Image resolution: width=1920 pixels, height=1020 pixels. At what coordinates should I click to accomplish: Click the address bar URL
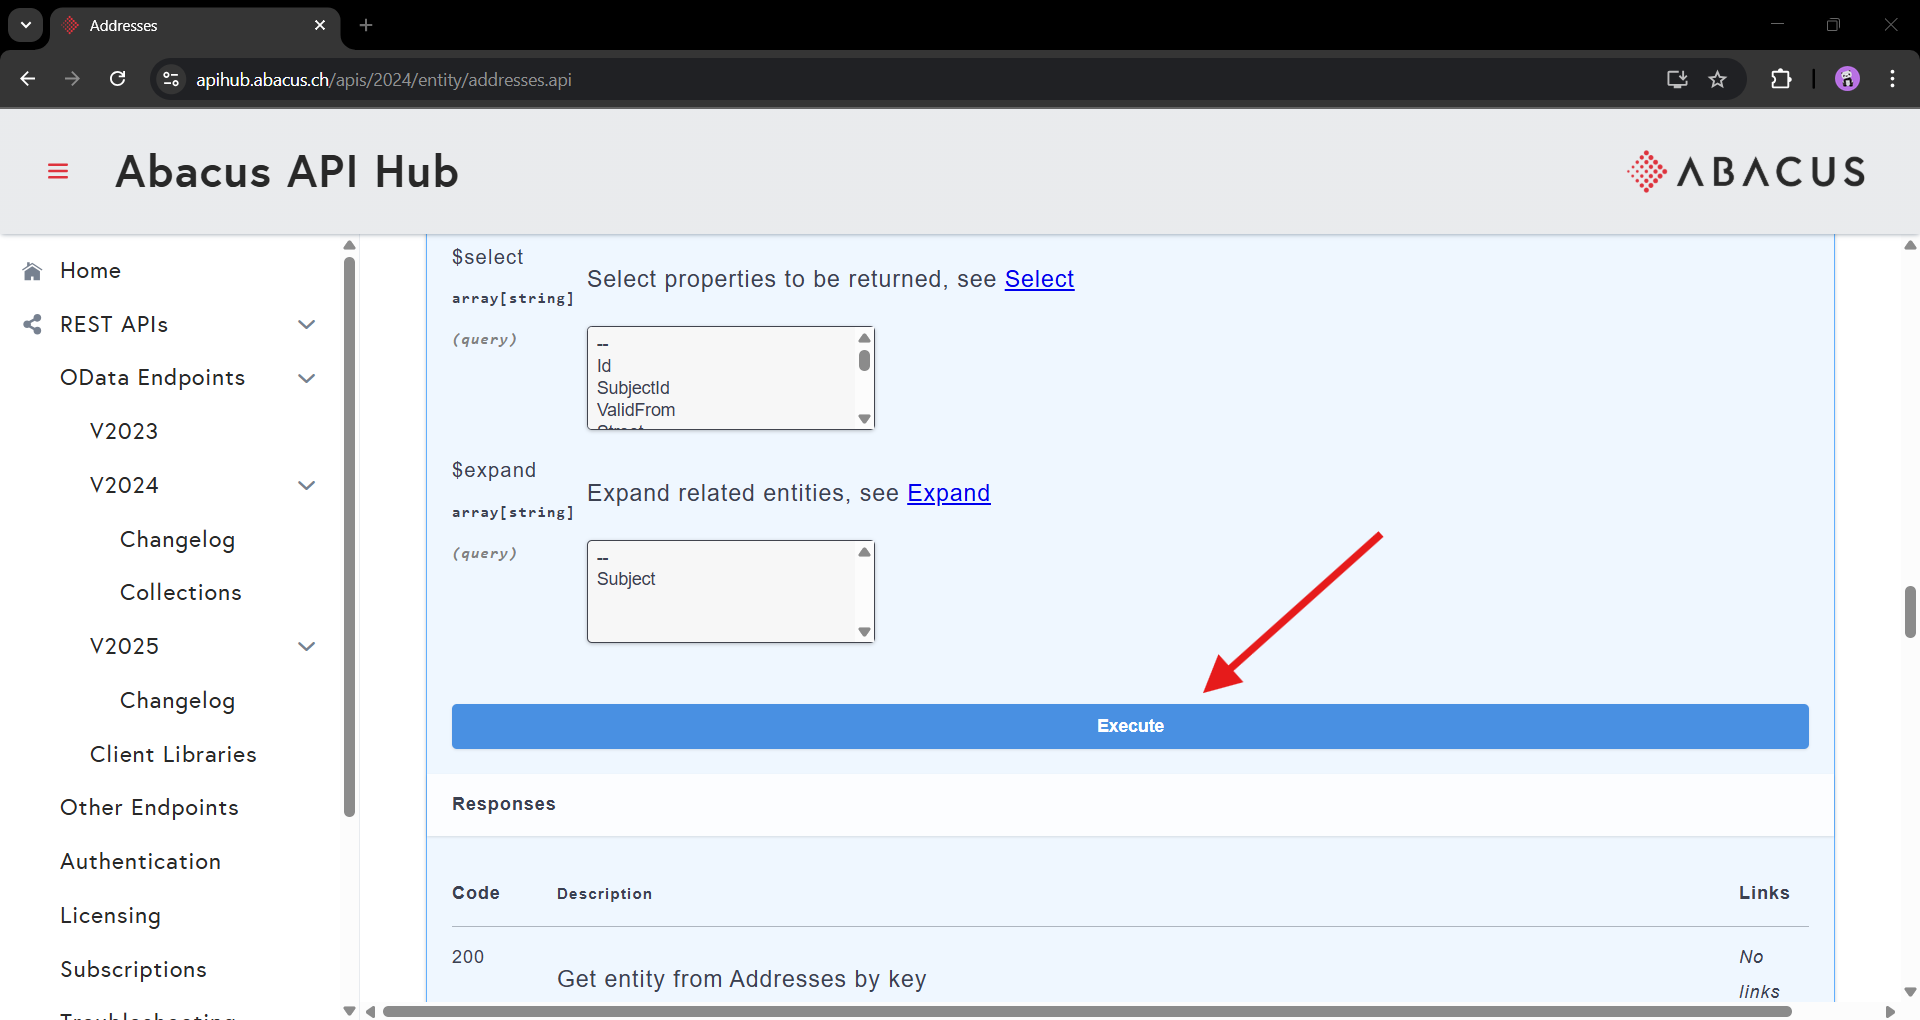click(x=384, y=79)
